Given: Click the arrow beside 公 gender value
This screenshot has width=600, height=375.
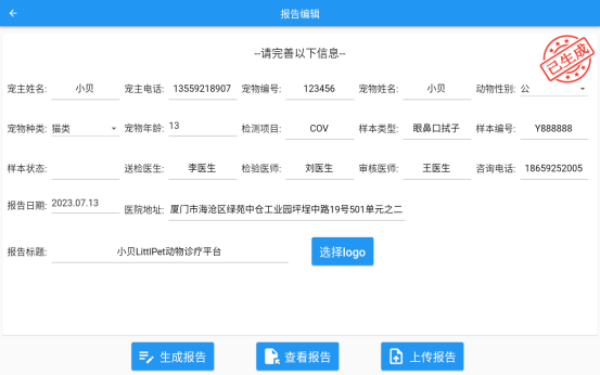Looking at the screenshot, I should 582,89.
